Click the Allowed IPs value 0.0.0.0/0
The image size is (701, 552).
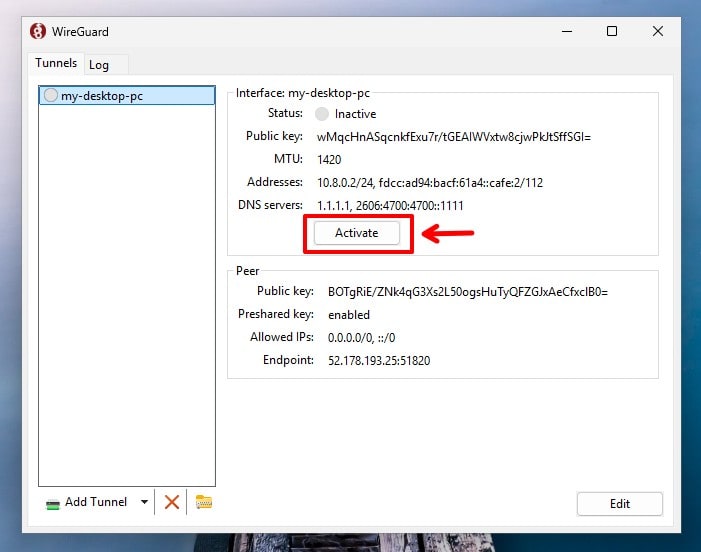(x=350, y=338)
